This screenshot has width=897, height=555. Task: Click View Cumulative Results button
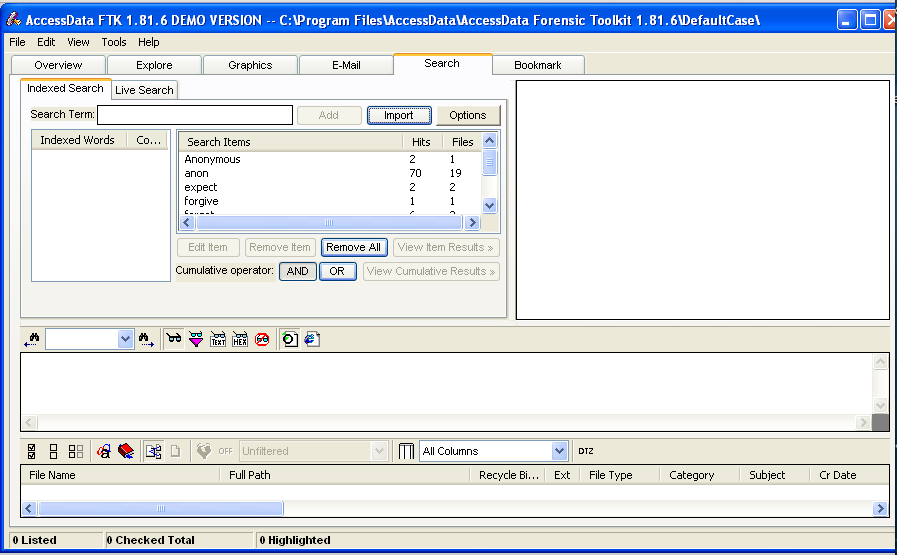click(x=431, y=271)
